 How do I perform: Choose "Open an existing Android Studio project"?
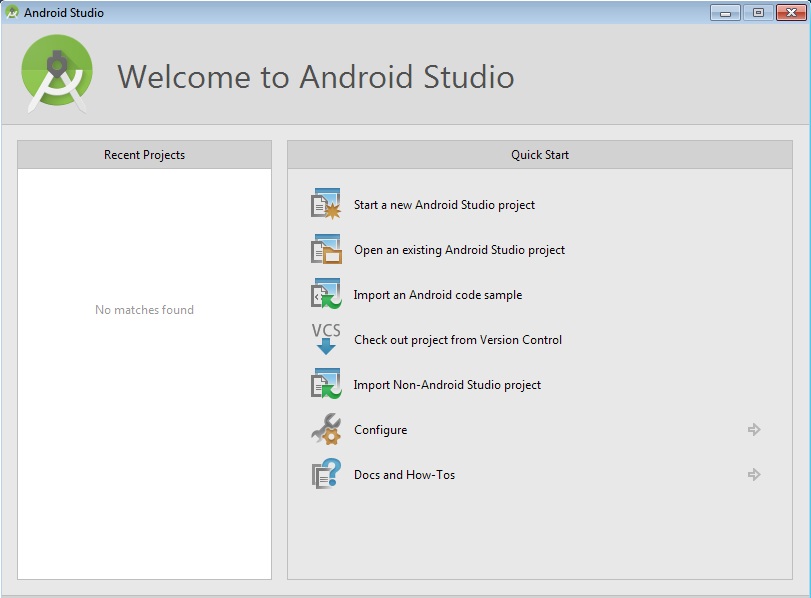point(459,250)
